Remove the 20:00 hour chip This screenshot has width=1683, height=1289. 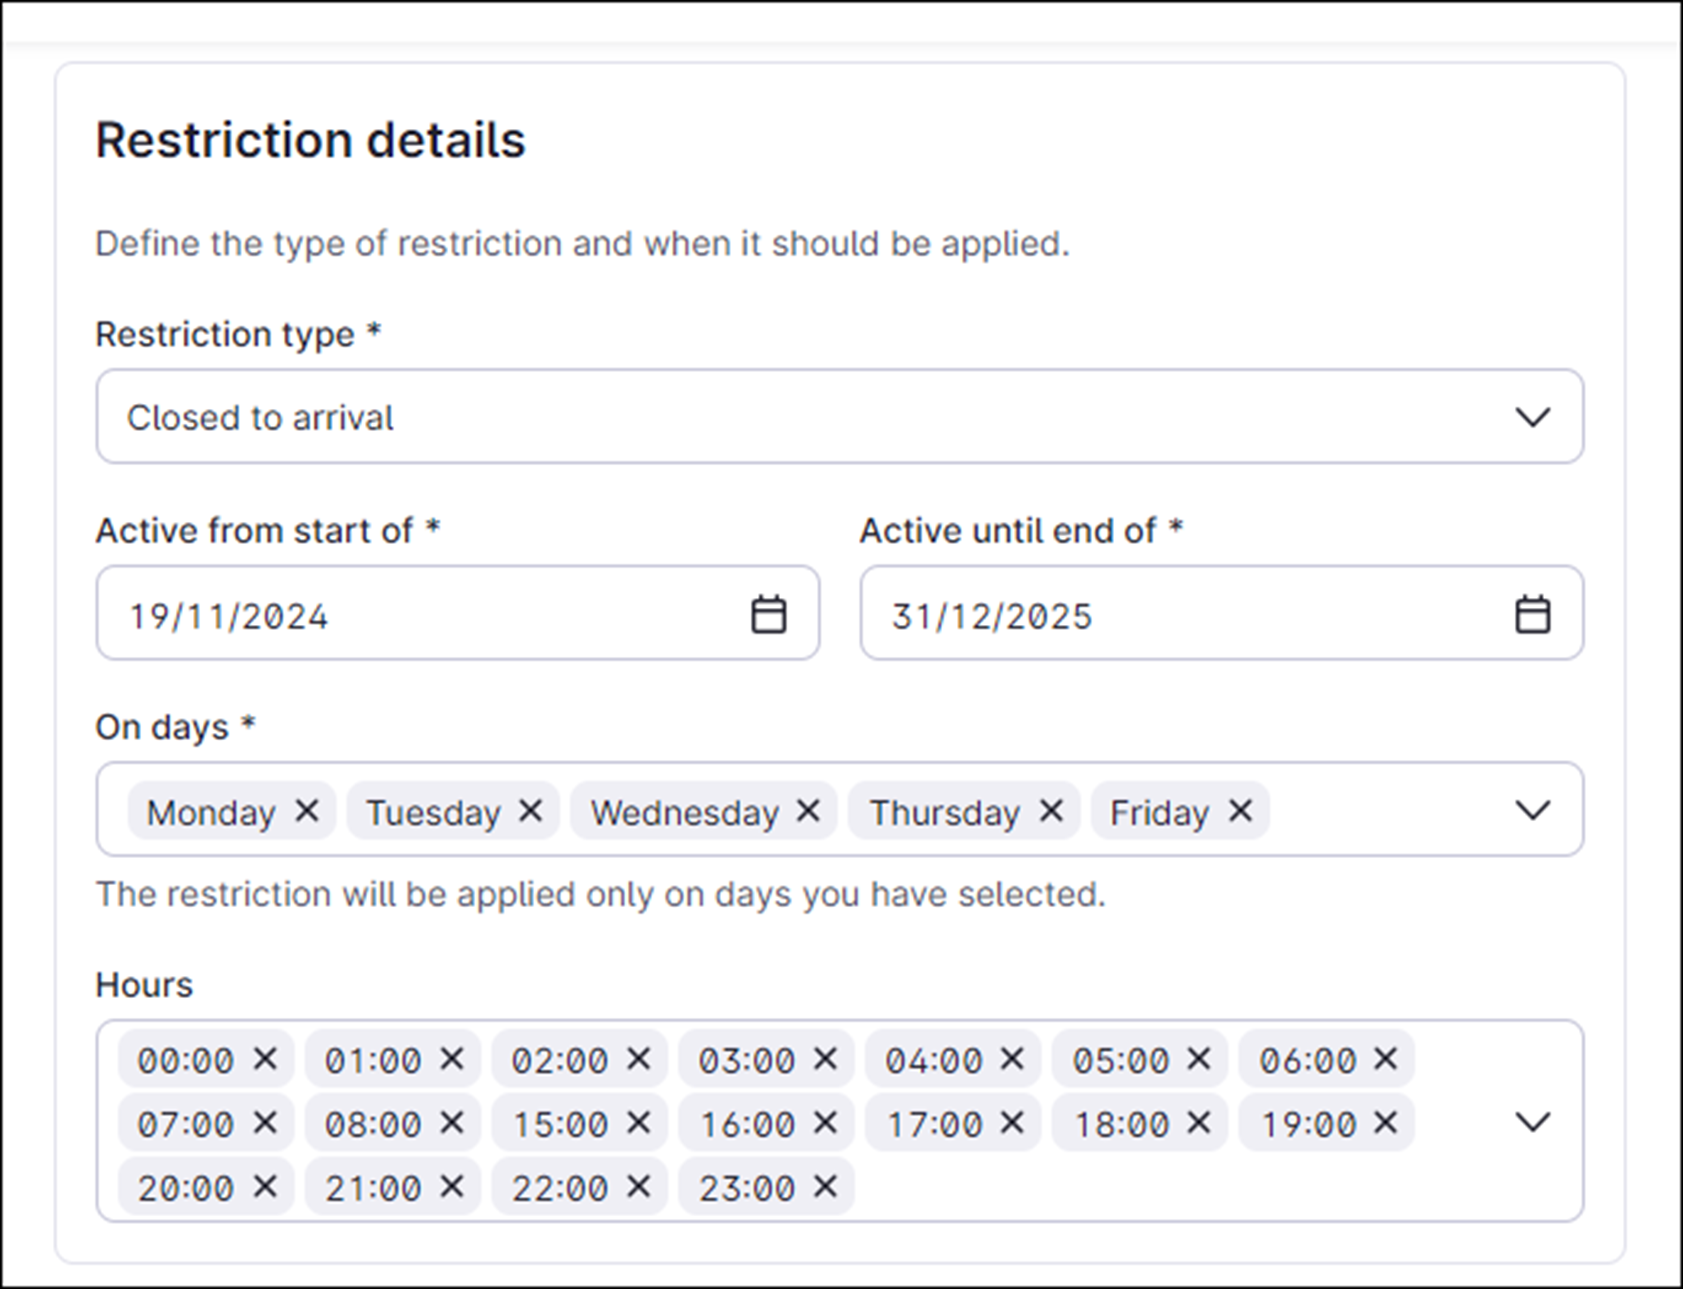pyautogui.click(x=265, y=1186)
